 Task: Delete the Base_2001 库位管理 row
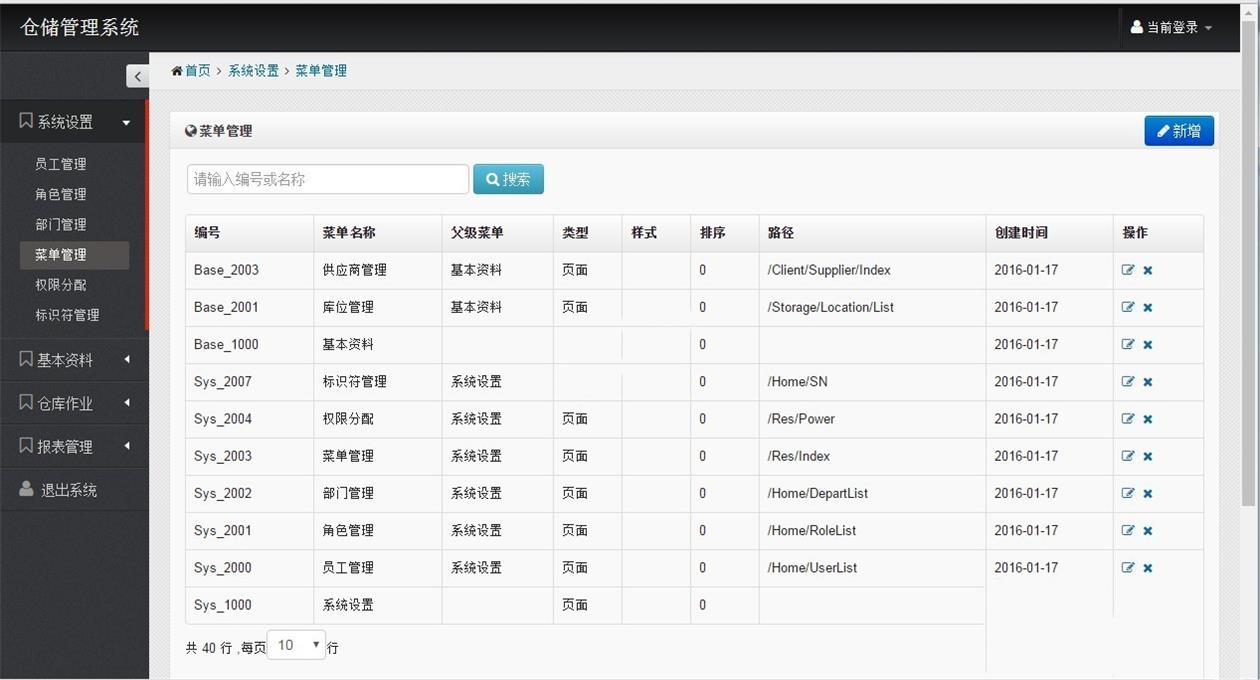click(x=1148, y=307)
